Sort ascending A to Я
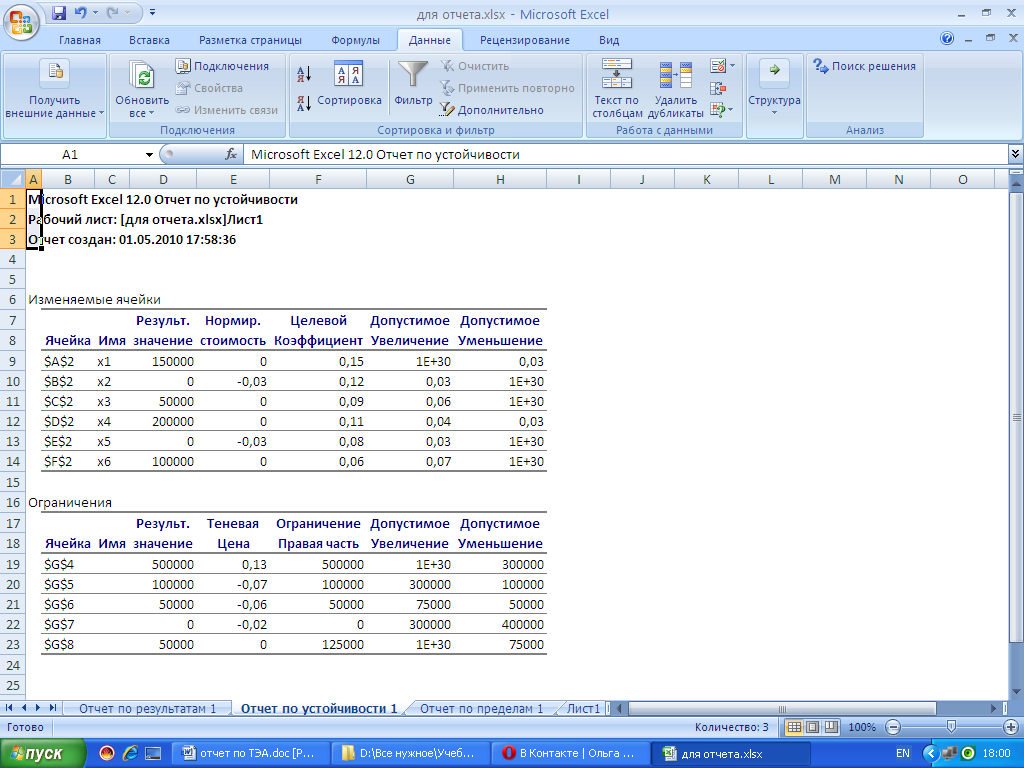Viewport: 1024px width, 768px height. pyautogui.click(x=304, y=74)
